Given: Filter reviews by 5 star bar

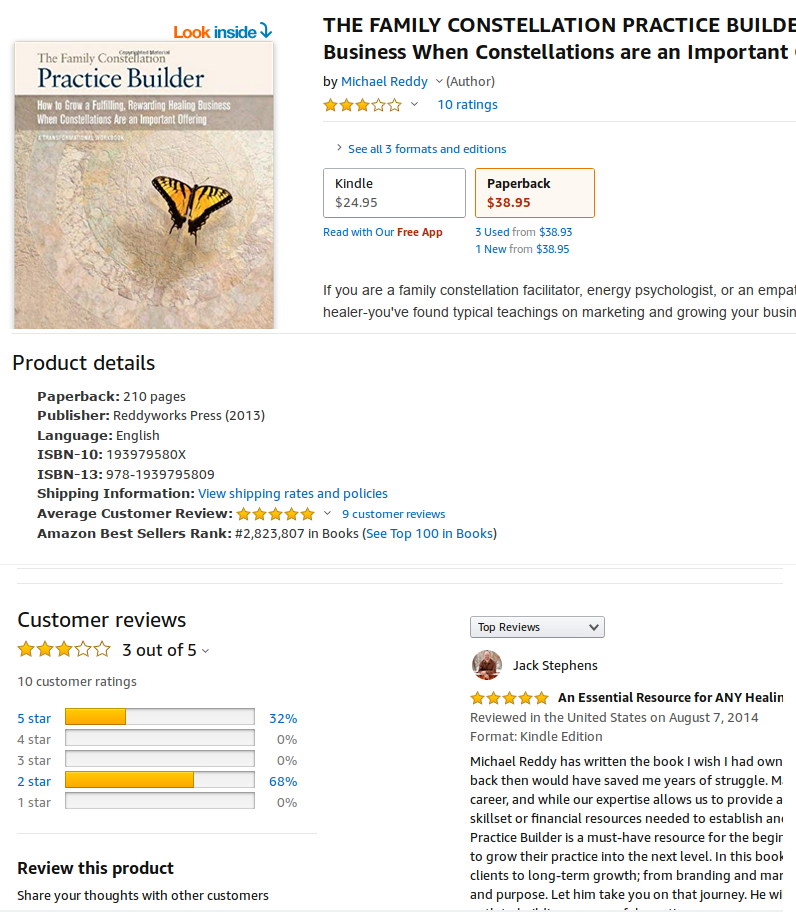Looking at the screenshot, I should pos(159,718).
